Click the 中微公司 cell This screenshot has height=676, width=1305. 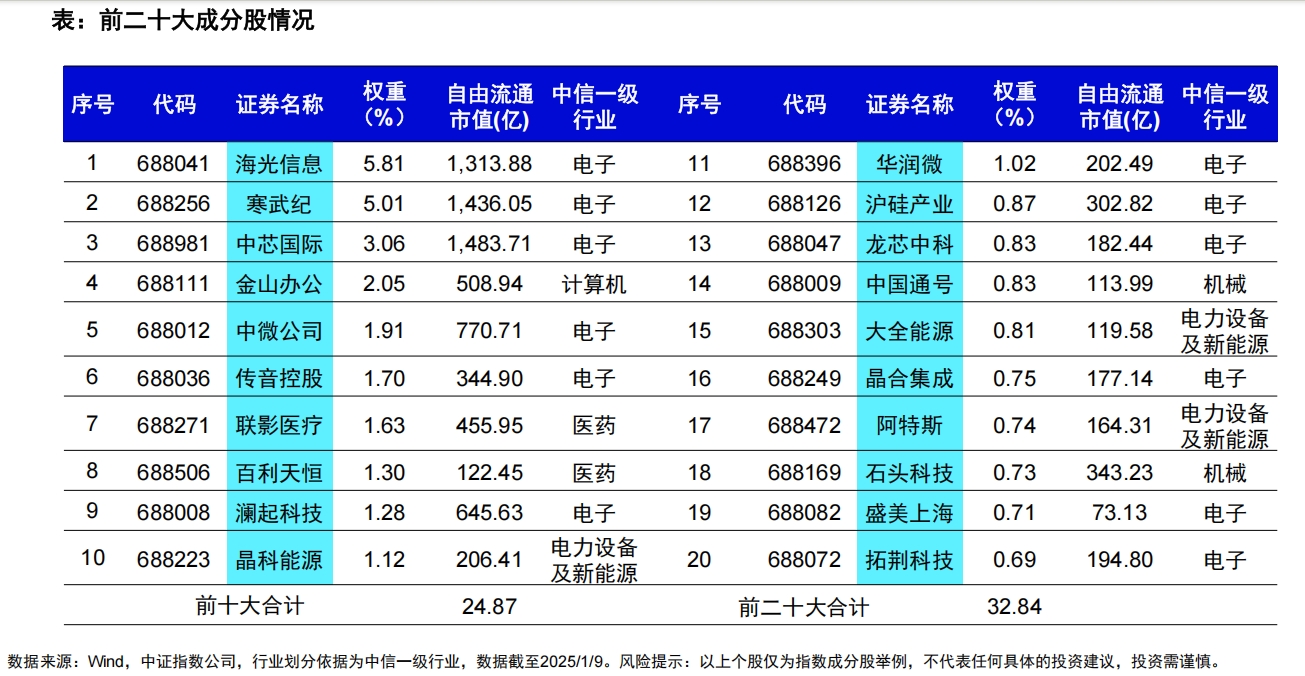(280, 331)
